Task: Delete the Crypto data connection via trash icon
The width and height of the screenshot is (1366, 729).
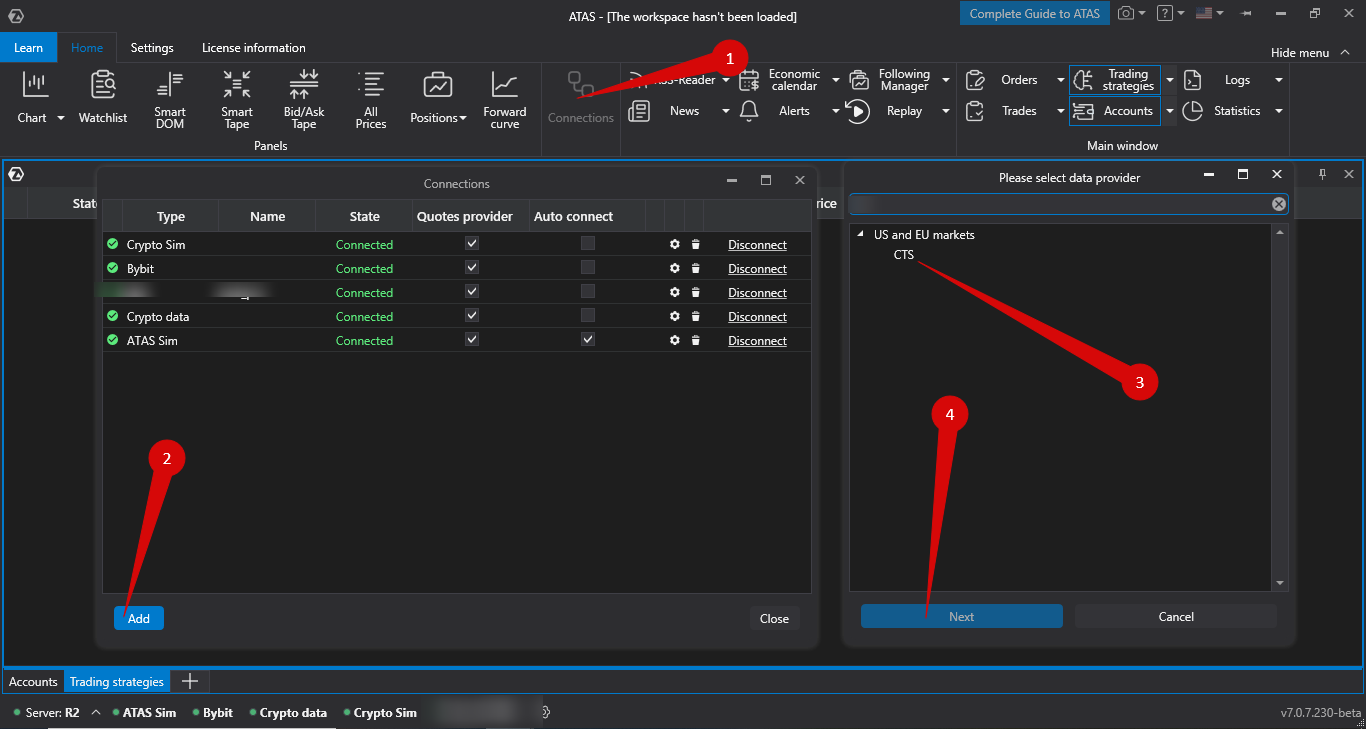Action: pyautogui.click(x=695, y=317)
